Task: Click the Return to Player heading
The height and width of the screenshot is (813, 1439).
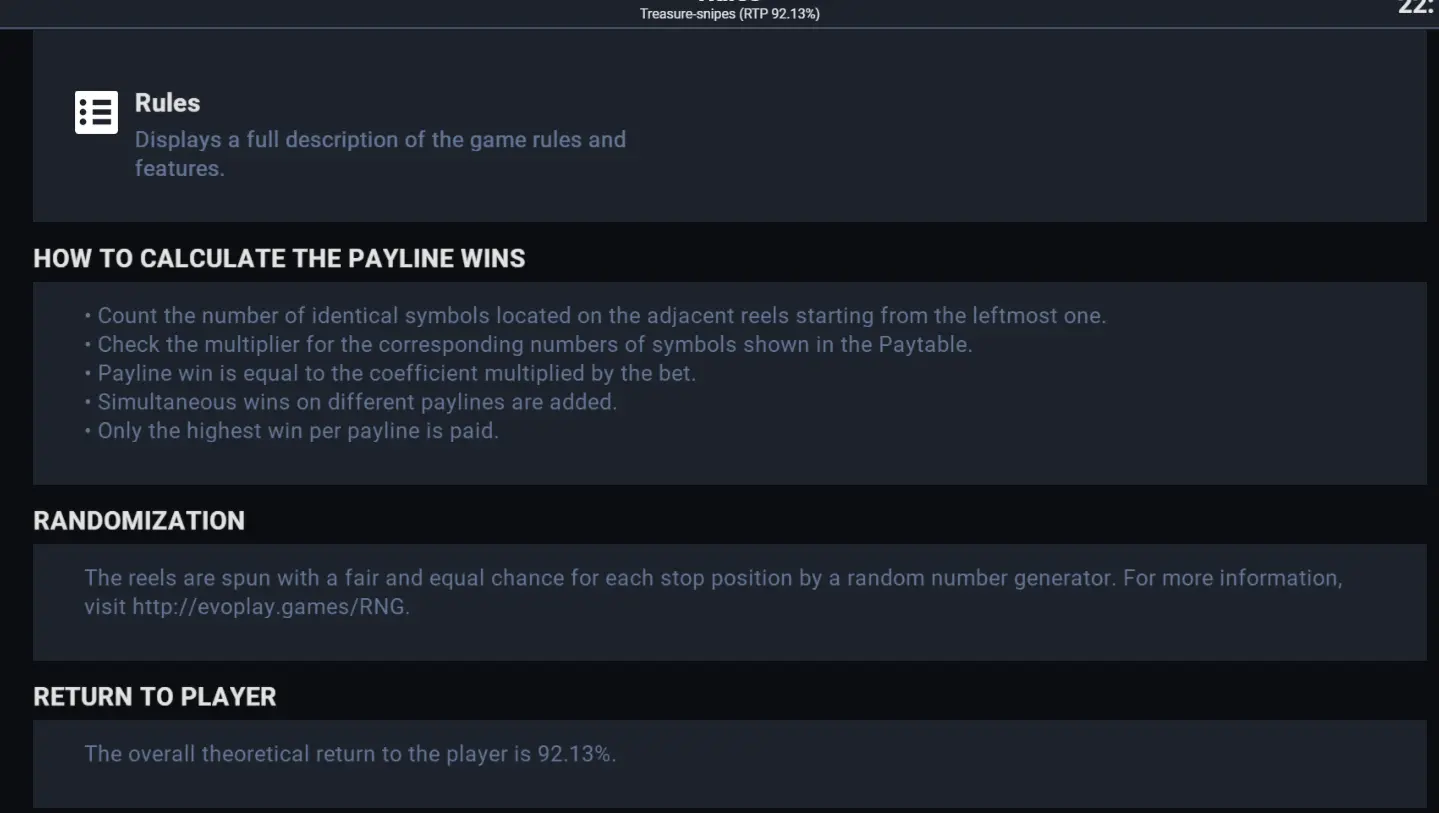Action: 155,697
